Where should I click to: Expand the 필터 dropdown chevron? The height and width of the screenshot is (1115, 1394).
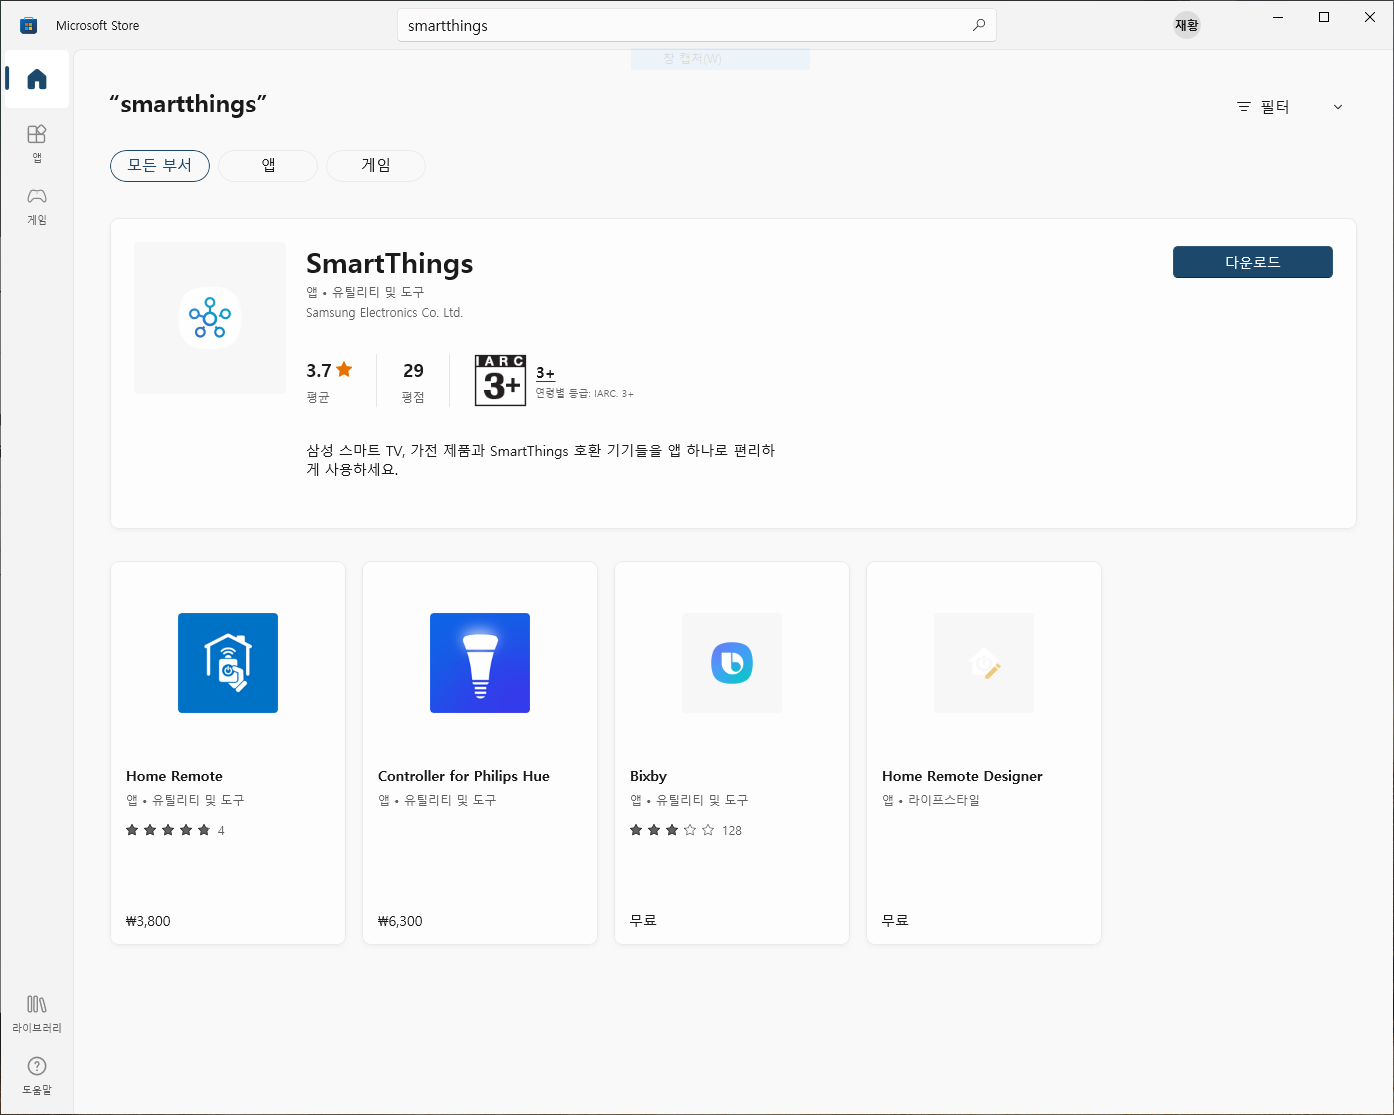coord(1338,107)
